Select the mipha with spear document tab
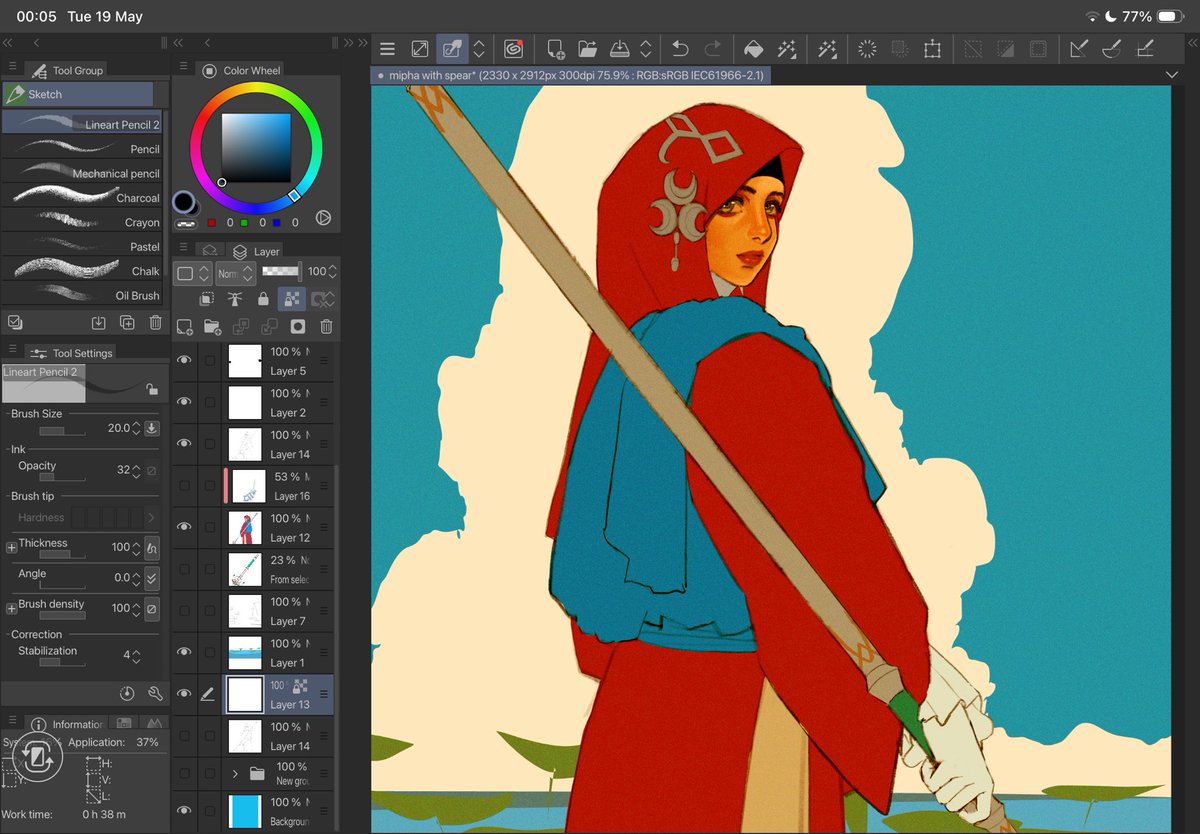The height and width of the screenshot is (834, 1200). click(572, 75)
